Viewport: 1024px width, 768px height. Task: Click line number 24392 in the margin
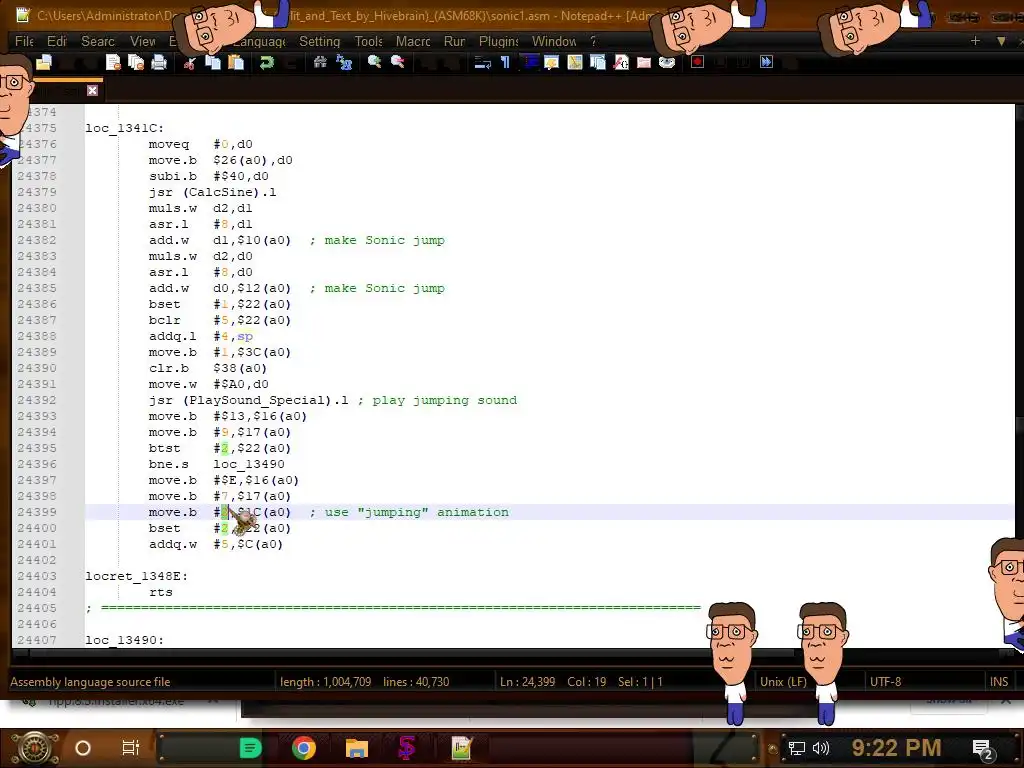(37, 400)
